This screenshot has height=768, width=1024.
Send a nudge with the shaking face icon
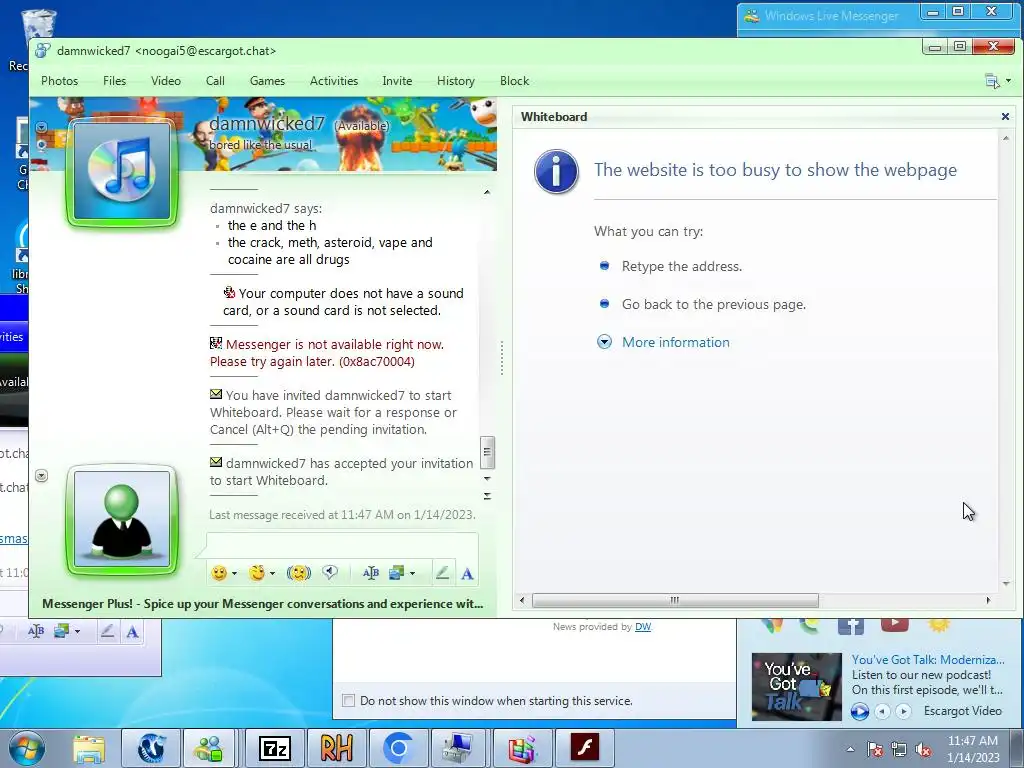pos(299,573)
